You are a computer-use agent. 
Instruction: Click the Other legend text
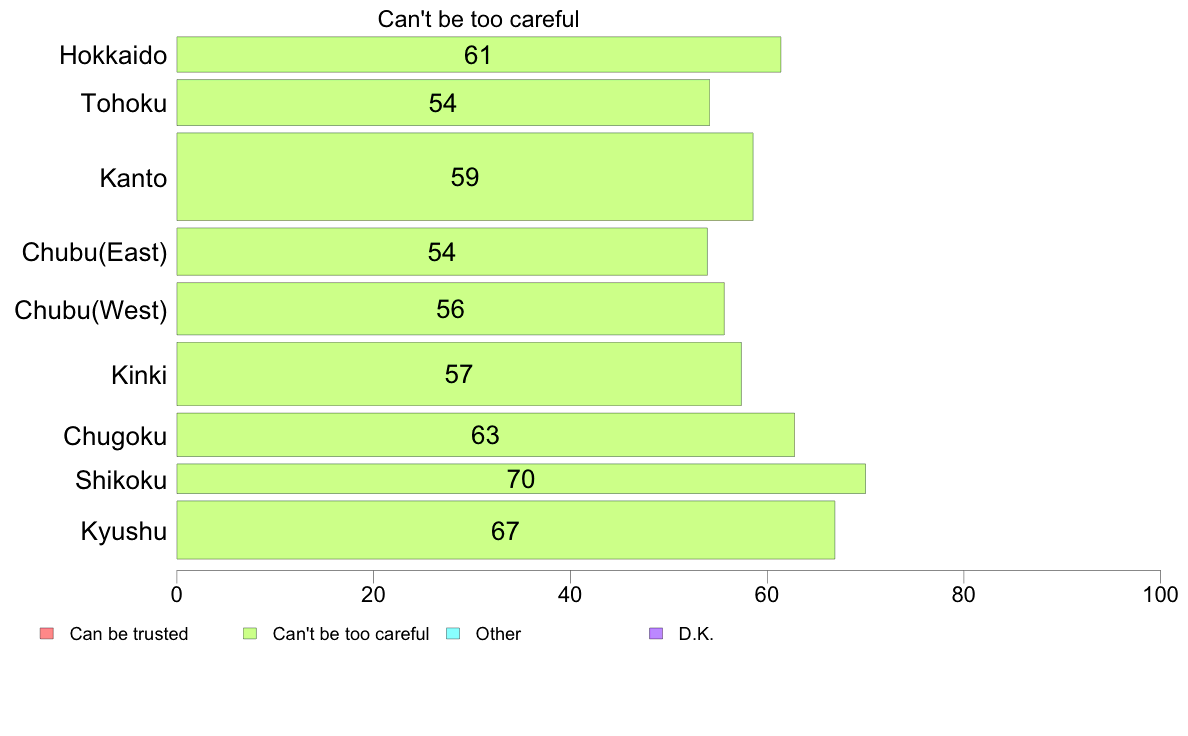499,634
